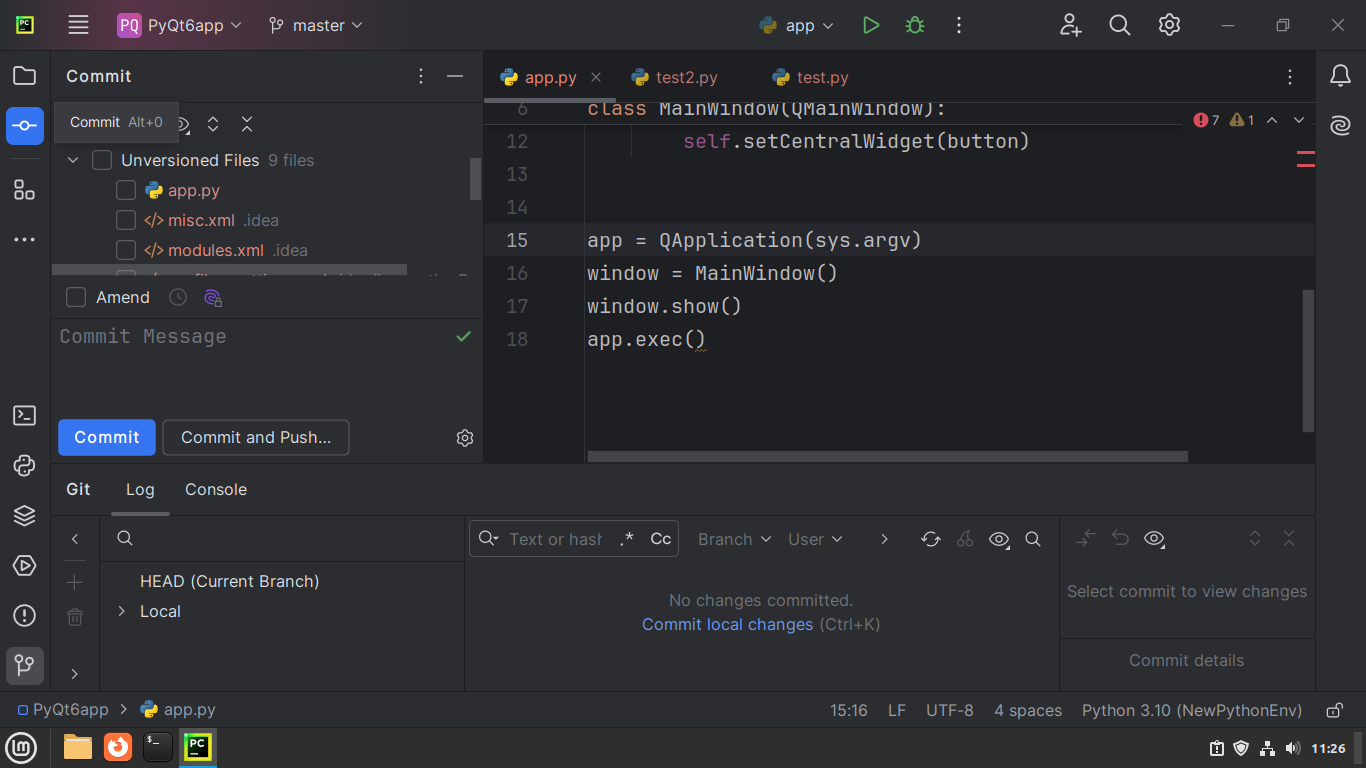
Task: Debug the app configuration
Action: click(915, 26)
